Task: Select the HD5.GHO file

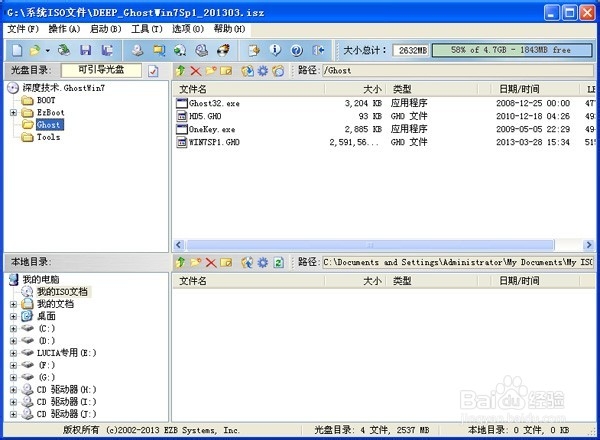Action: (x=205, y=116)
